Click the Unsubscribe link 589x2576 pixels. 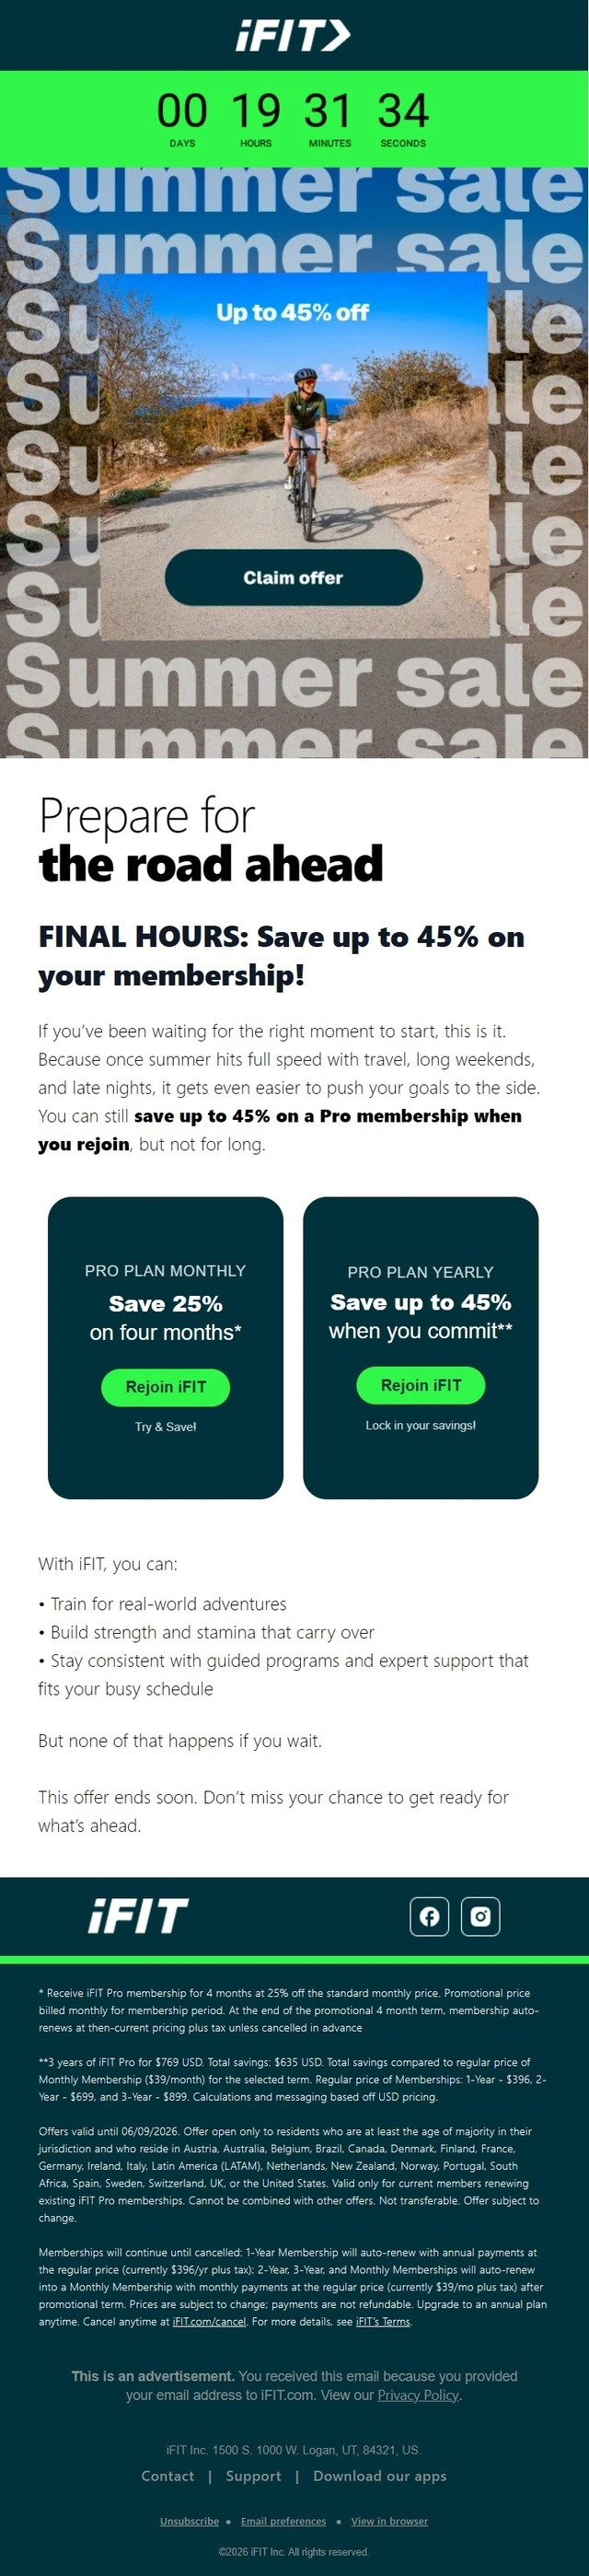coord(189,2521)
